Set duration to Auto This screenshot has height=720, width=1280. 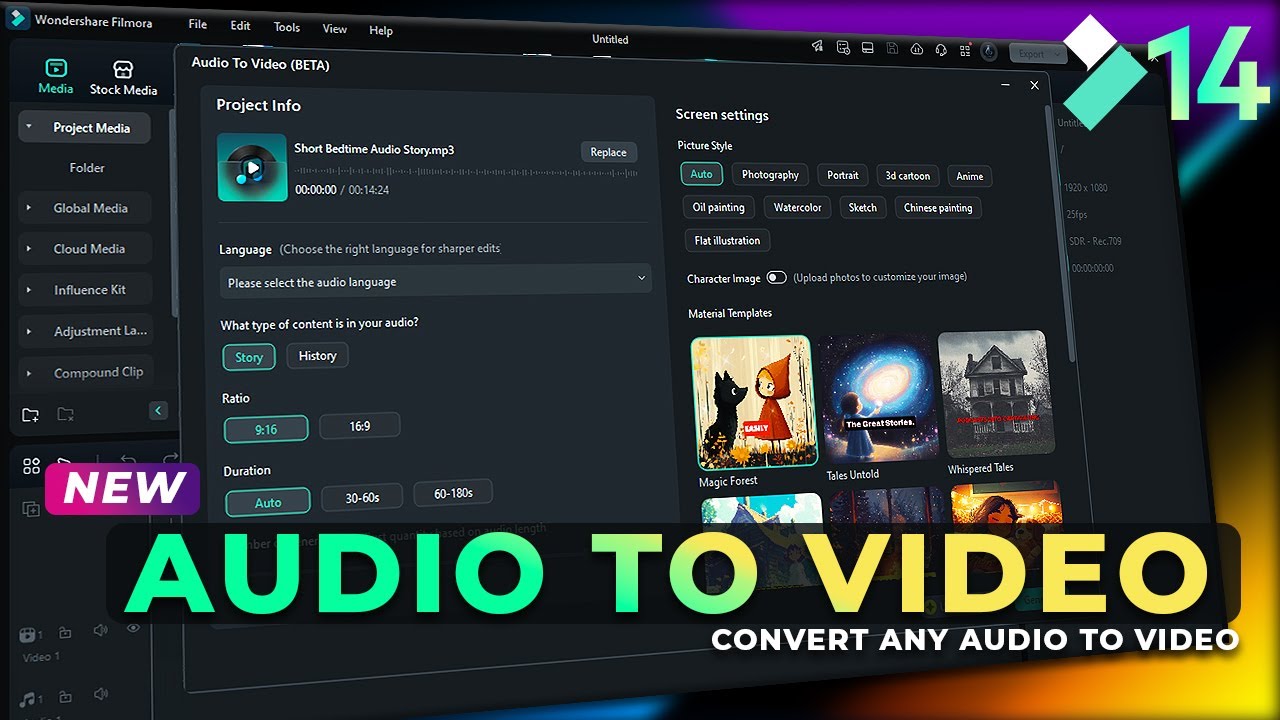pyautogui.click(x=268, y=502)
